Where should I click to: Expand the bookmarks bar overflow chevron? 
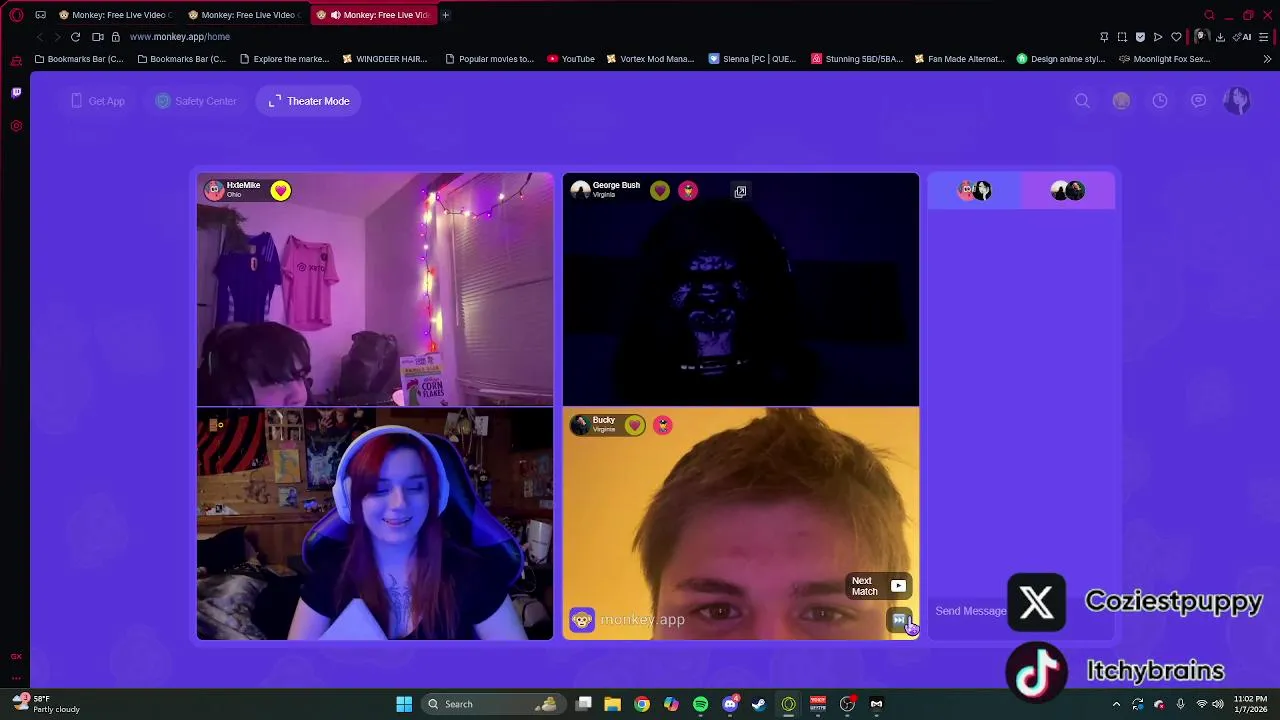click(x=1267, y=59)
